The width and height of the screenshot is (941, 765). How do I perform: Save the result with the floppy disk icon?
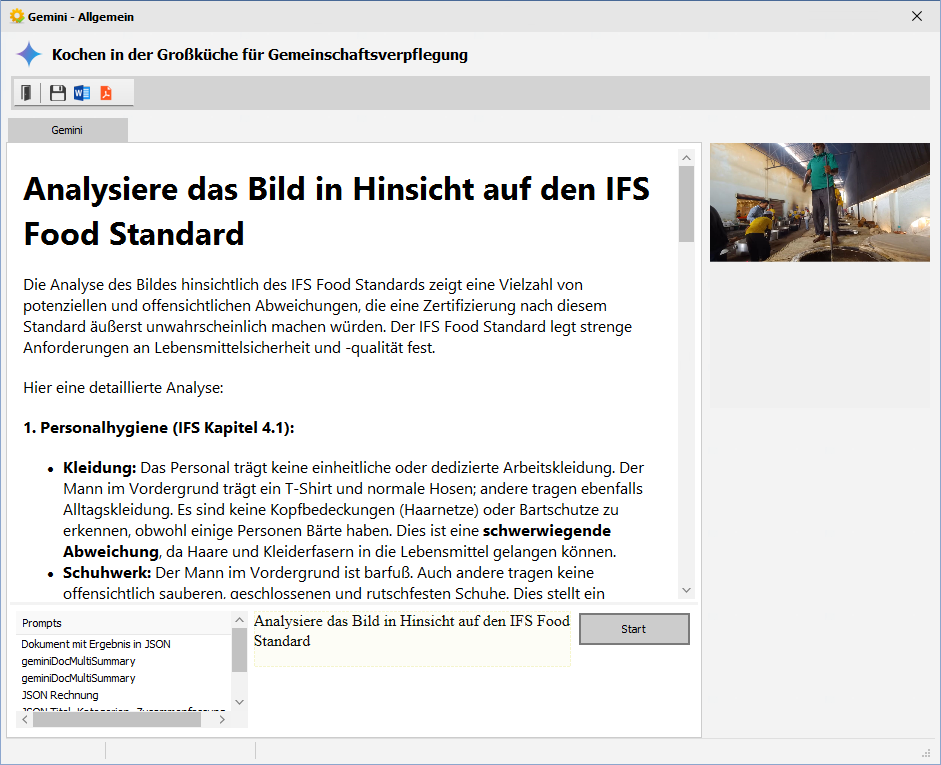58,93
